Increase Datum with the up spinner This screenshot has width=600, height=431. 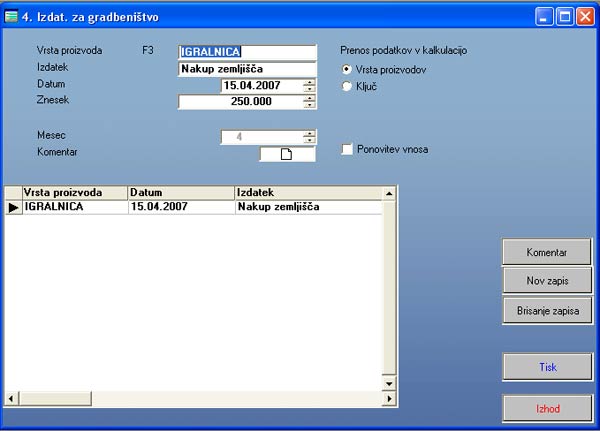[x=309, y=82]
